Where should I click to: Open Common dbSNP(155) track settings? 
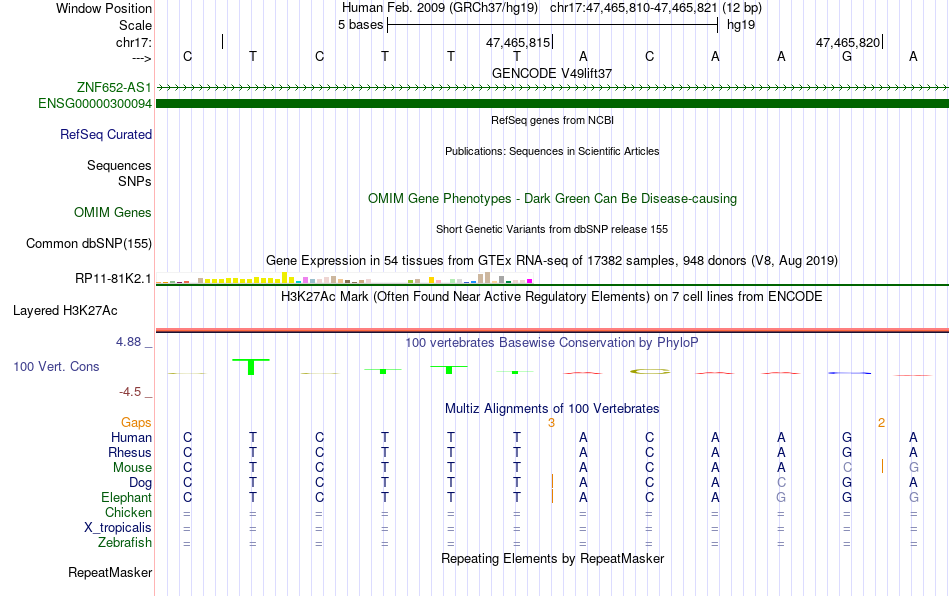click(89, 243)
